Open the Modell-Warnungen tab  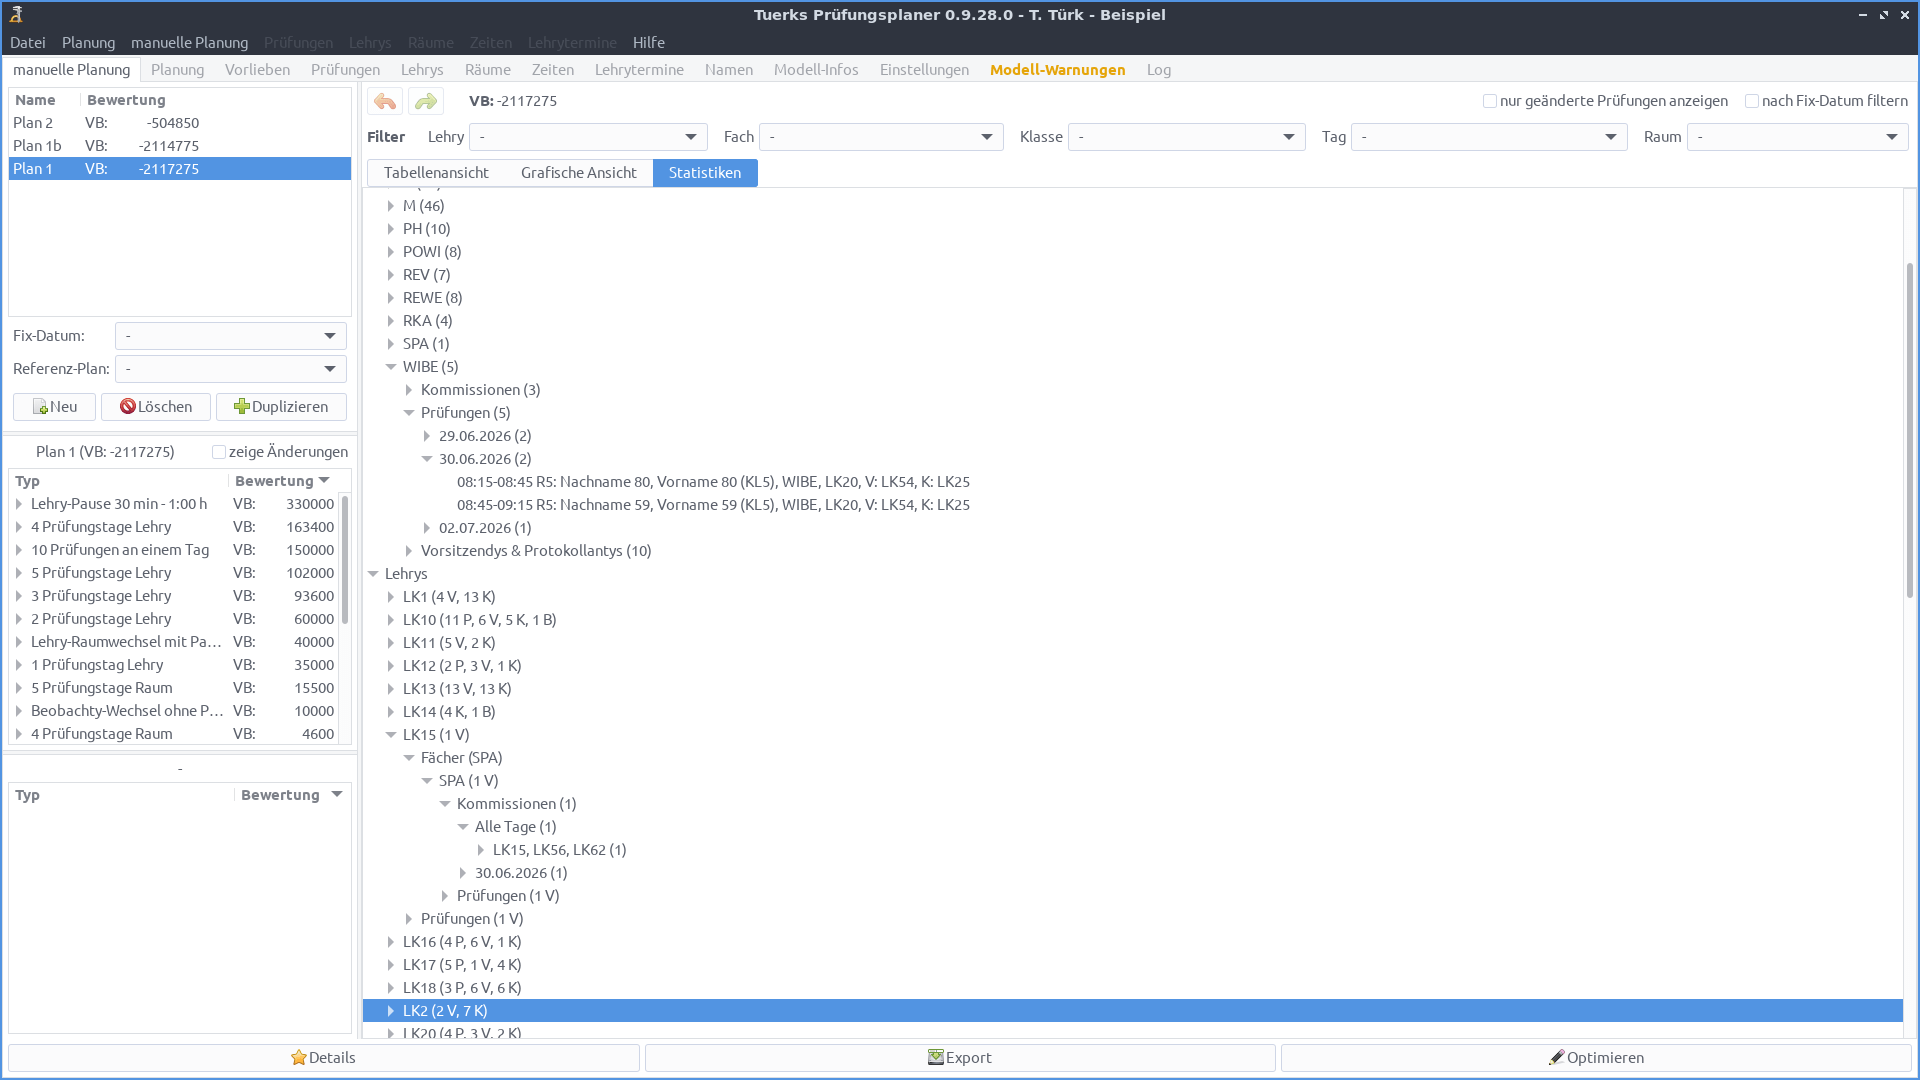coord(1057,70)
